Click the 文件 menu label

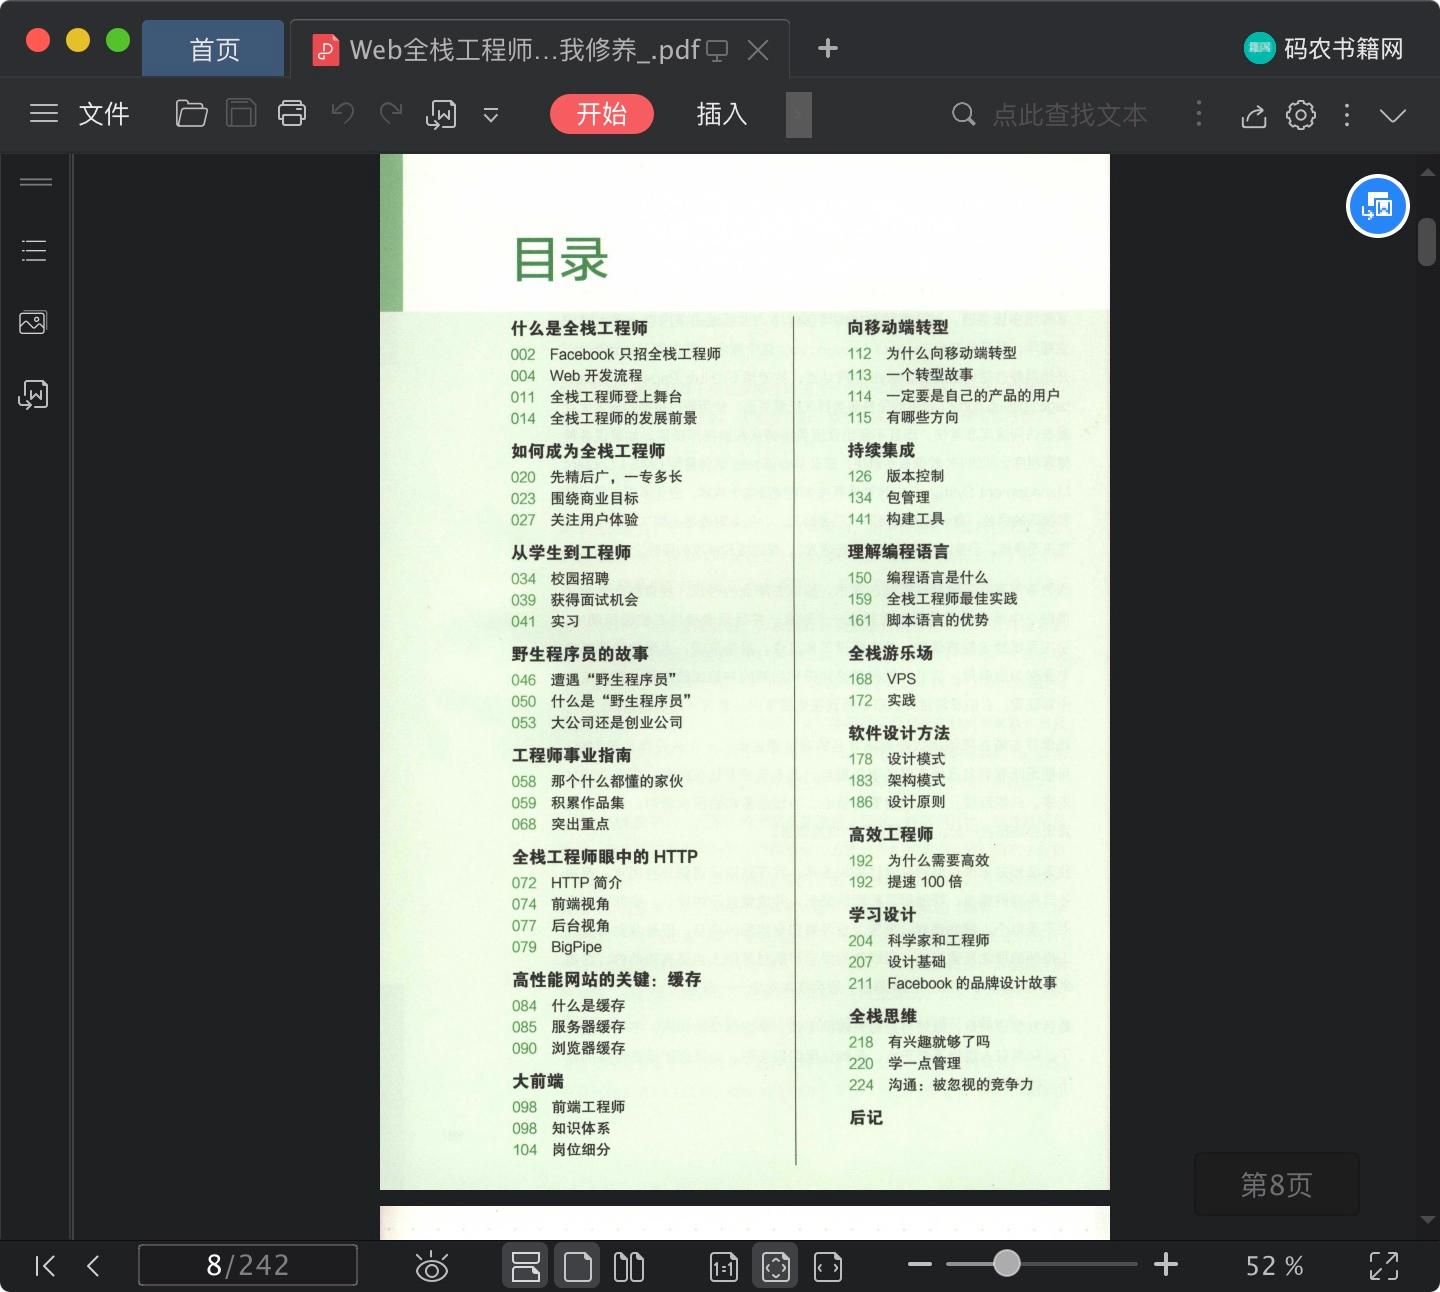point(104,114)
